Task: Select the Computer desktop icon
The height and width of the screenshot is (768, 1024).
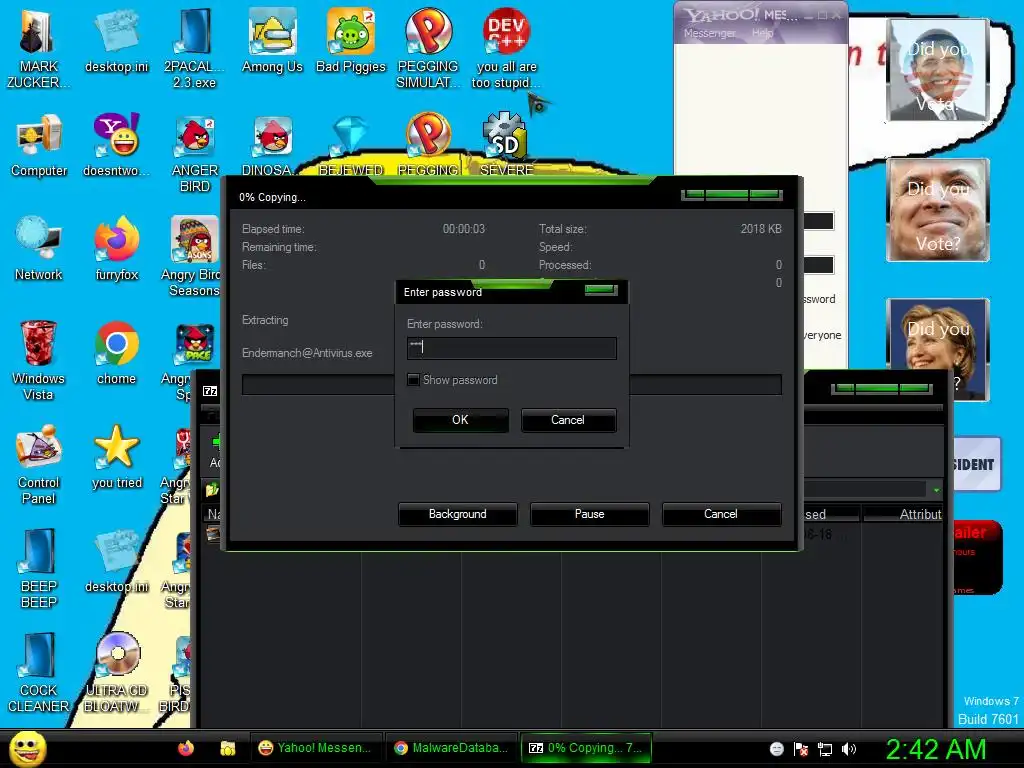Action: click(39, 146)
